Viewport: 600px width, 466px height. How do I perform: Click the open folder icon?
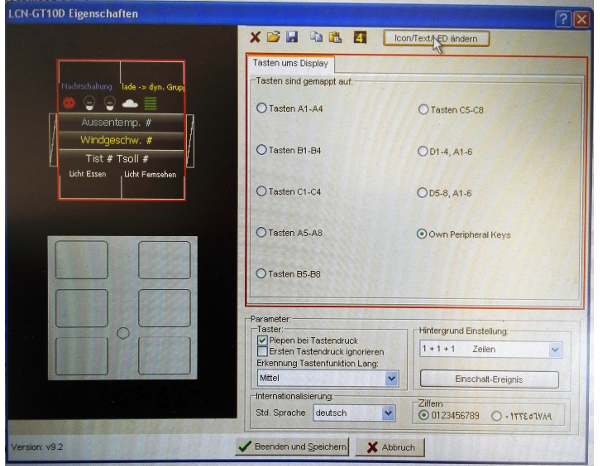coord(273,38)
